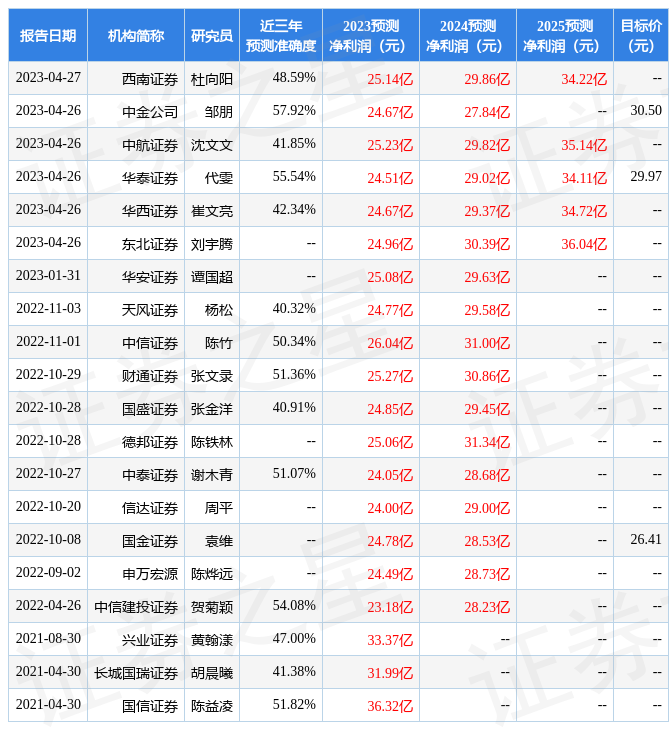669x730 pixels.
Task: Select the date 2021-08-30 cell
Action: tap(48, 638)
